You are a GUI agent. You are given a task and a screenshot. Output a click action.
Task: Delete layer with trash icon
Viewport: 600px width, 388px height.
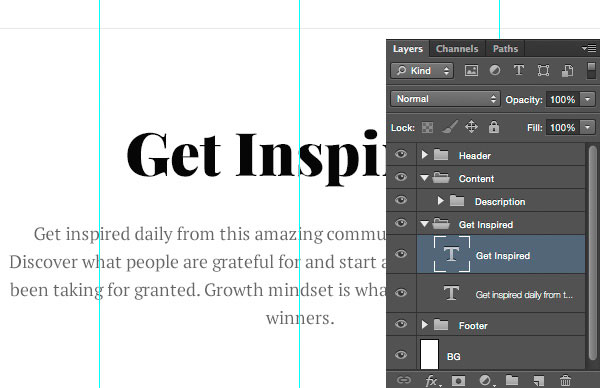point(565,380)
